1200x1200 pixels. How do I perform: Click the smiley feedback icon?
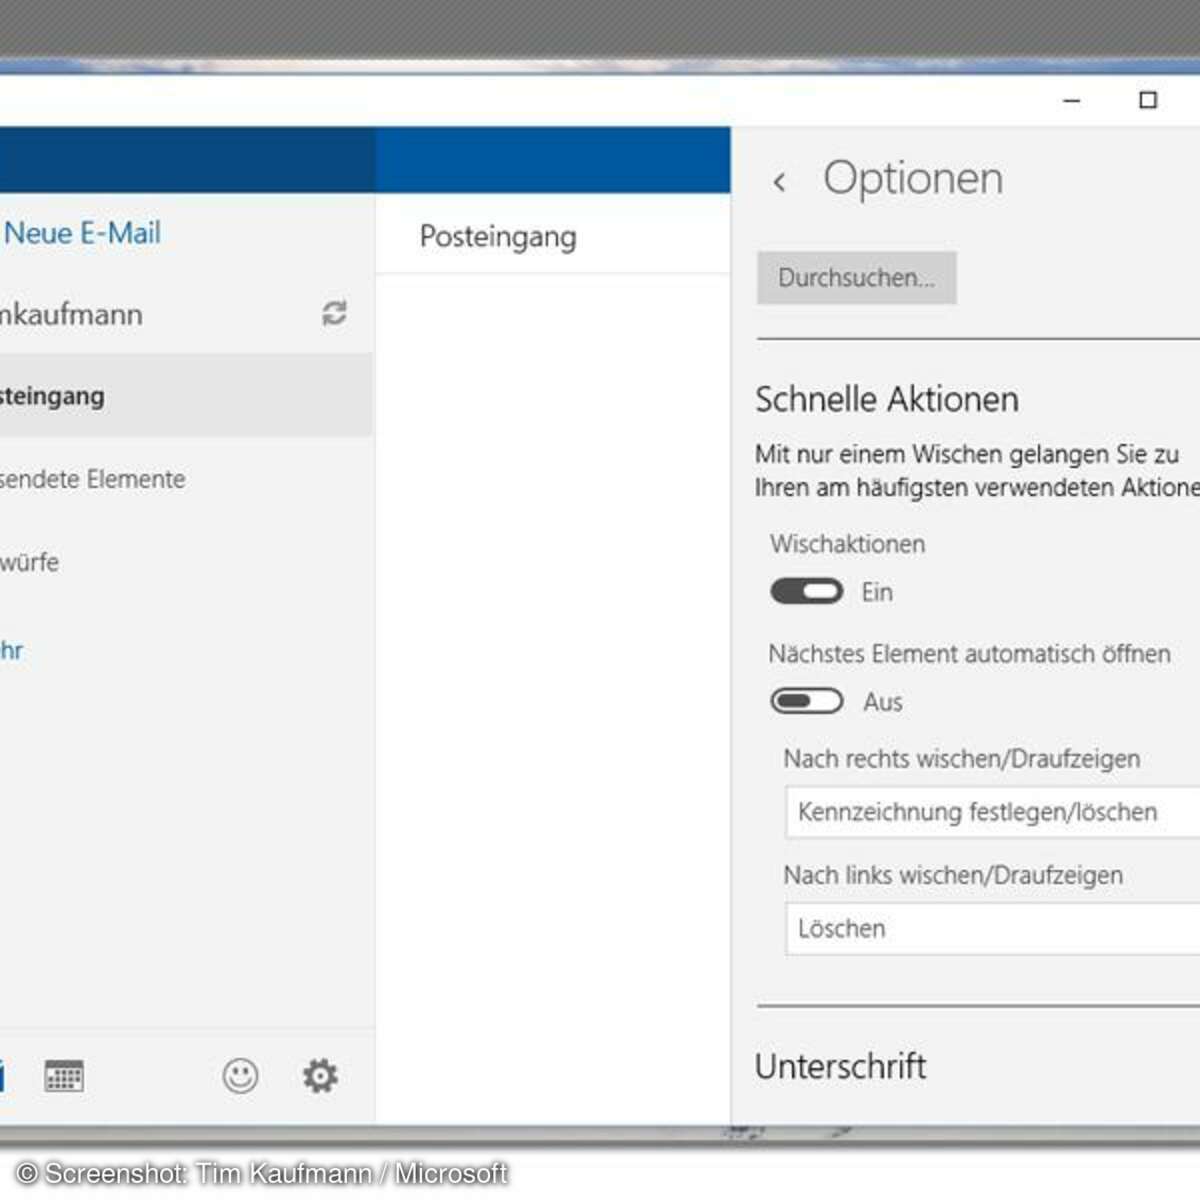[240, 1076]
